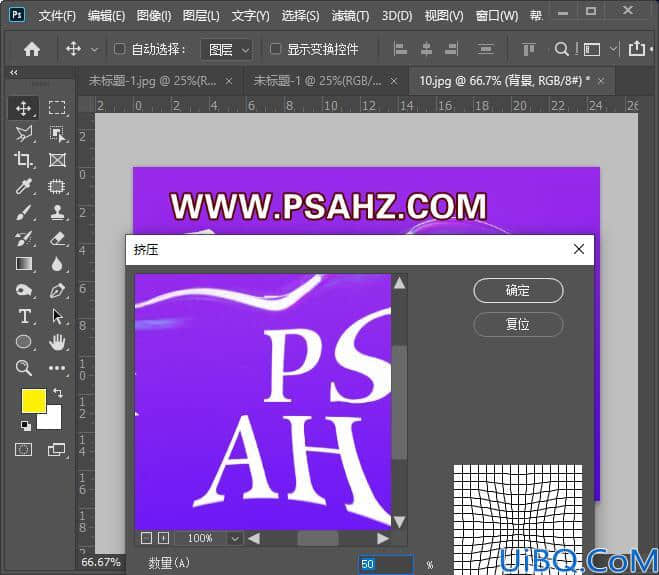The image size is (659, 575).
Task: Zoom out the filter preview
Action: pyautogui.click(x=146, y=538)
